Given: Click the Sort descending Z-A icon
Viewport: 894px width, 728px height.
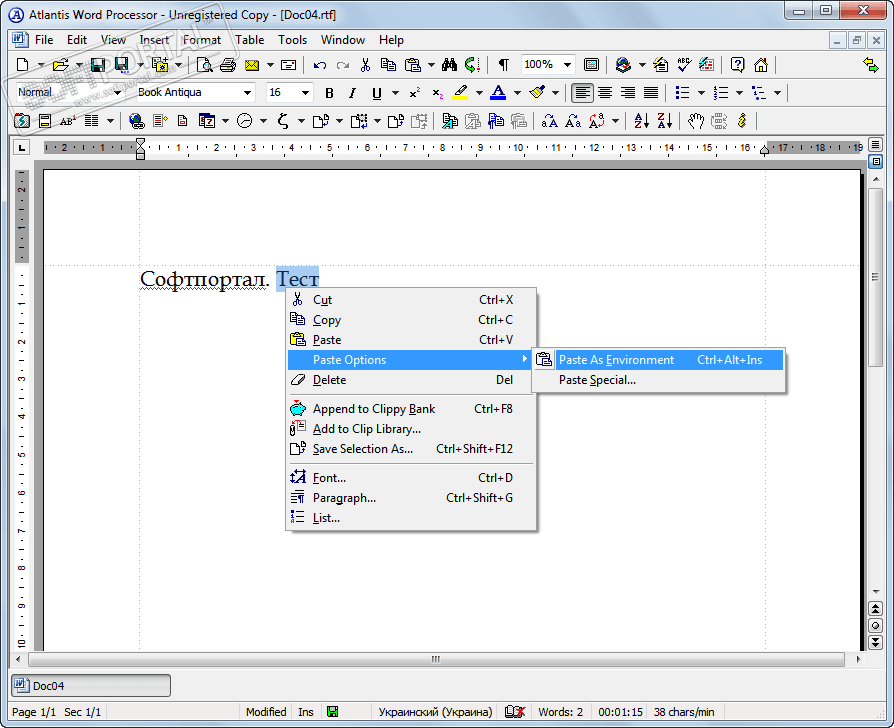Looking at the screenshot, I should tap(665, 121).
